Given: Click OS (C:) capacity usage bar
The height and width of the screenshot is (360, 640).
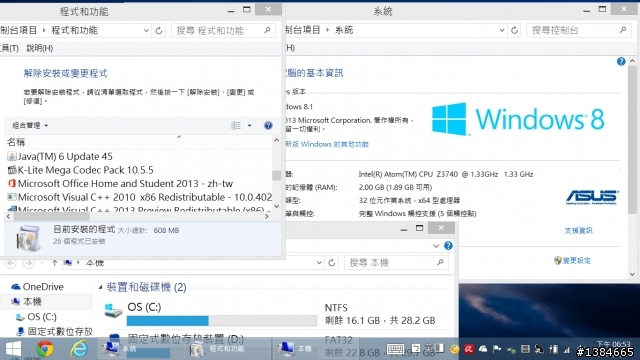Looking at the screenshot, I should (x=222, y=321).
